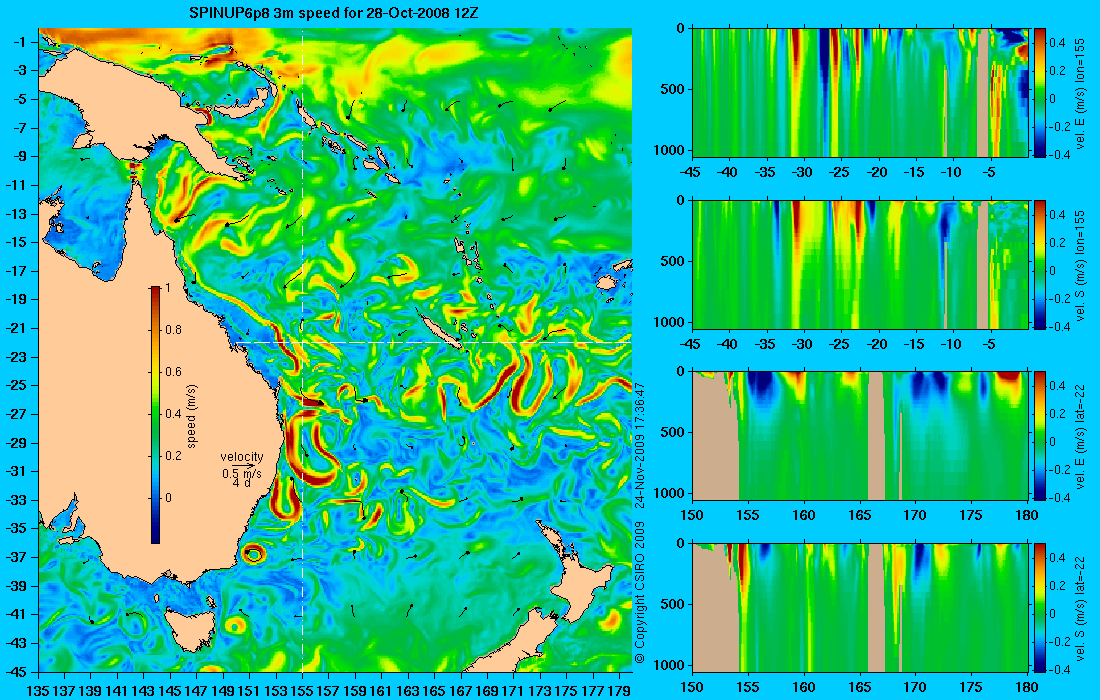Viewport: 1100px width, 700px height.
Task: Open the eastward velocity section plot at lon=155
Action: pos(860,93)
